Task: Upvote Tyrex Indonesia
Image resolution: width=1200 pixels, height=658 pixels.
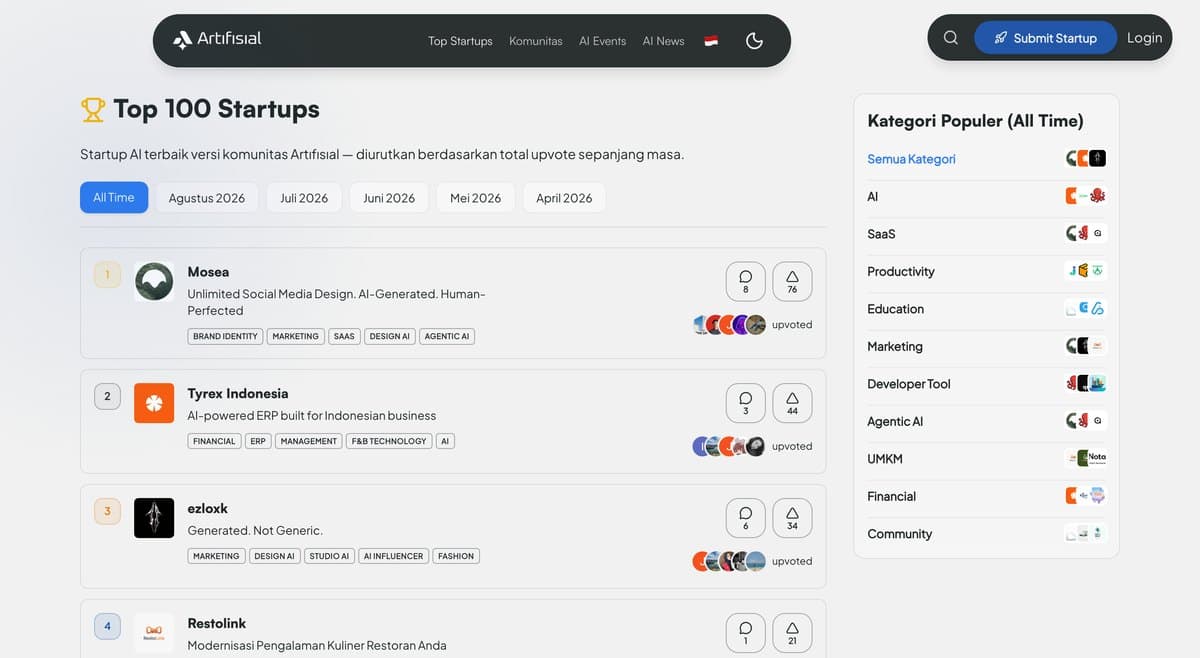Action: point(792,403)
